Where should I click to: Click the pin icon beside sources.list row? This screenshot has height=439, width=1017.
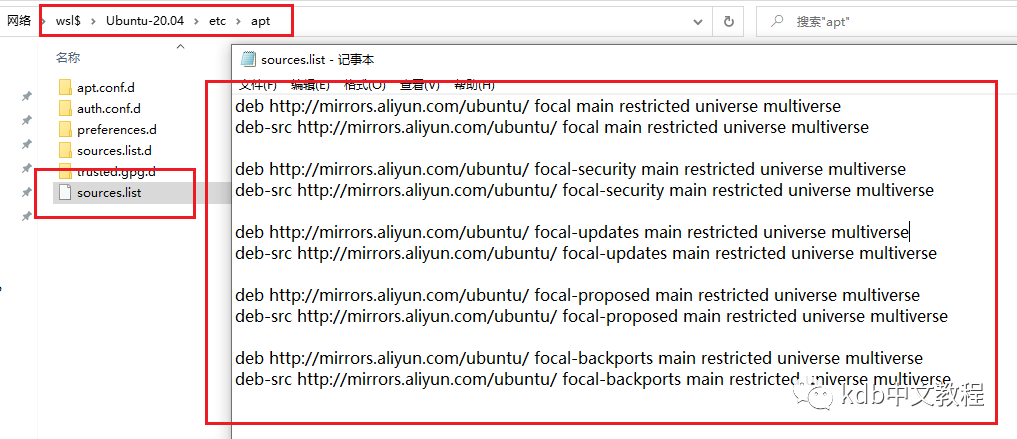point(27,192)
